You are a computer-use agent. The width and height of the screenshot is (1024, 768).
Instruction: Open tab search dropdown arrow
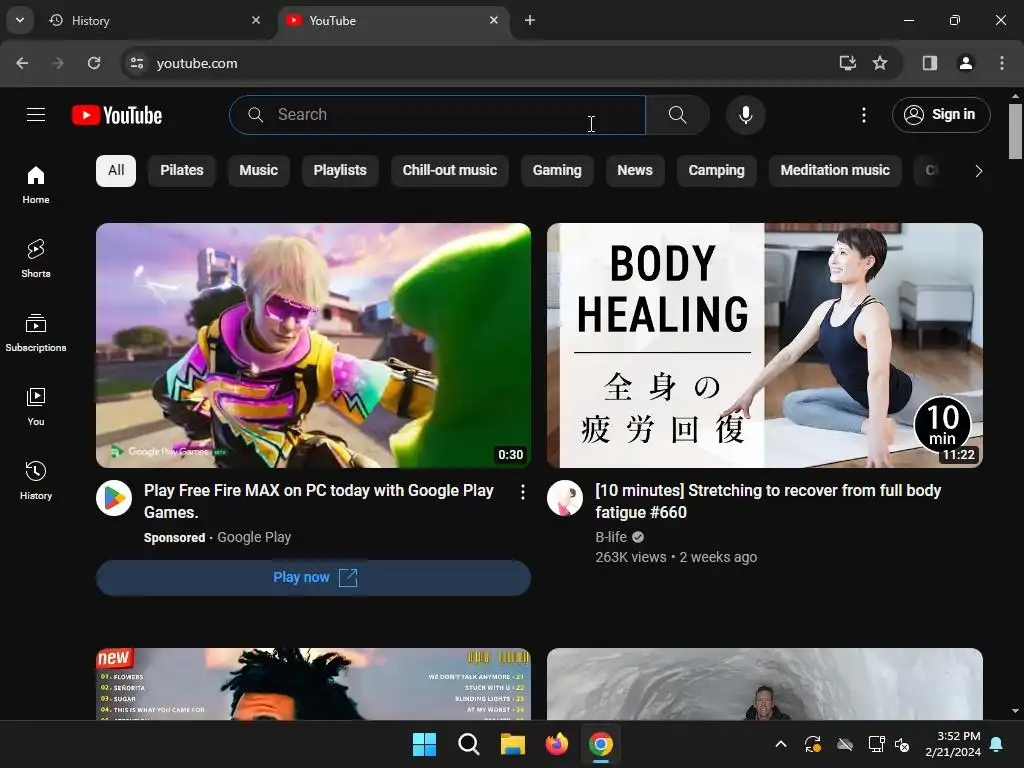click(20, 20)
